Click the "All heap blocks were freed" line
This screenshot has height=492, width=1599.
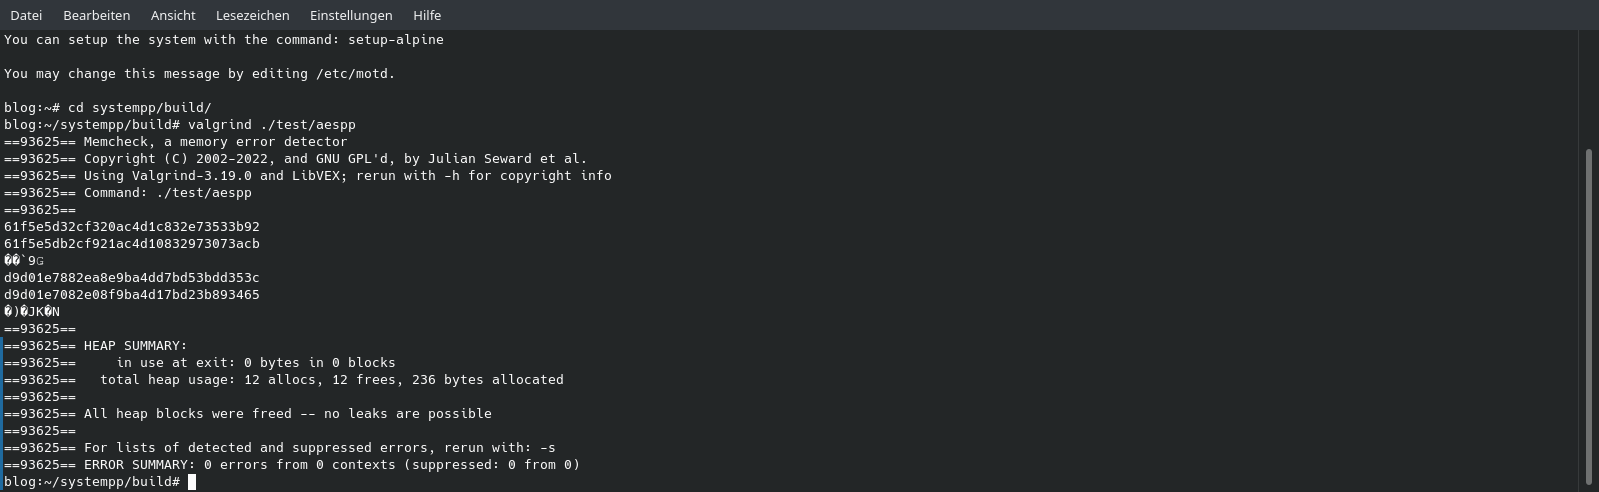287,414
